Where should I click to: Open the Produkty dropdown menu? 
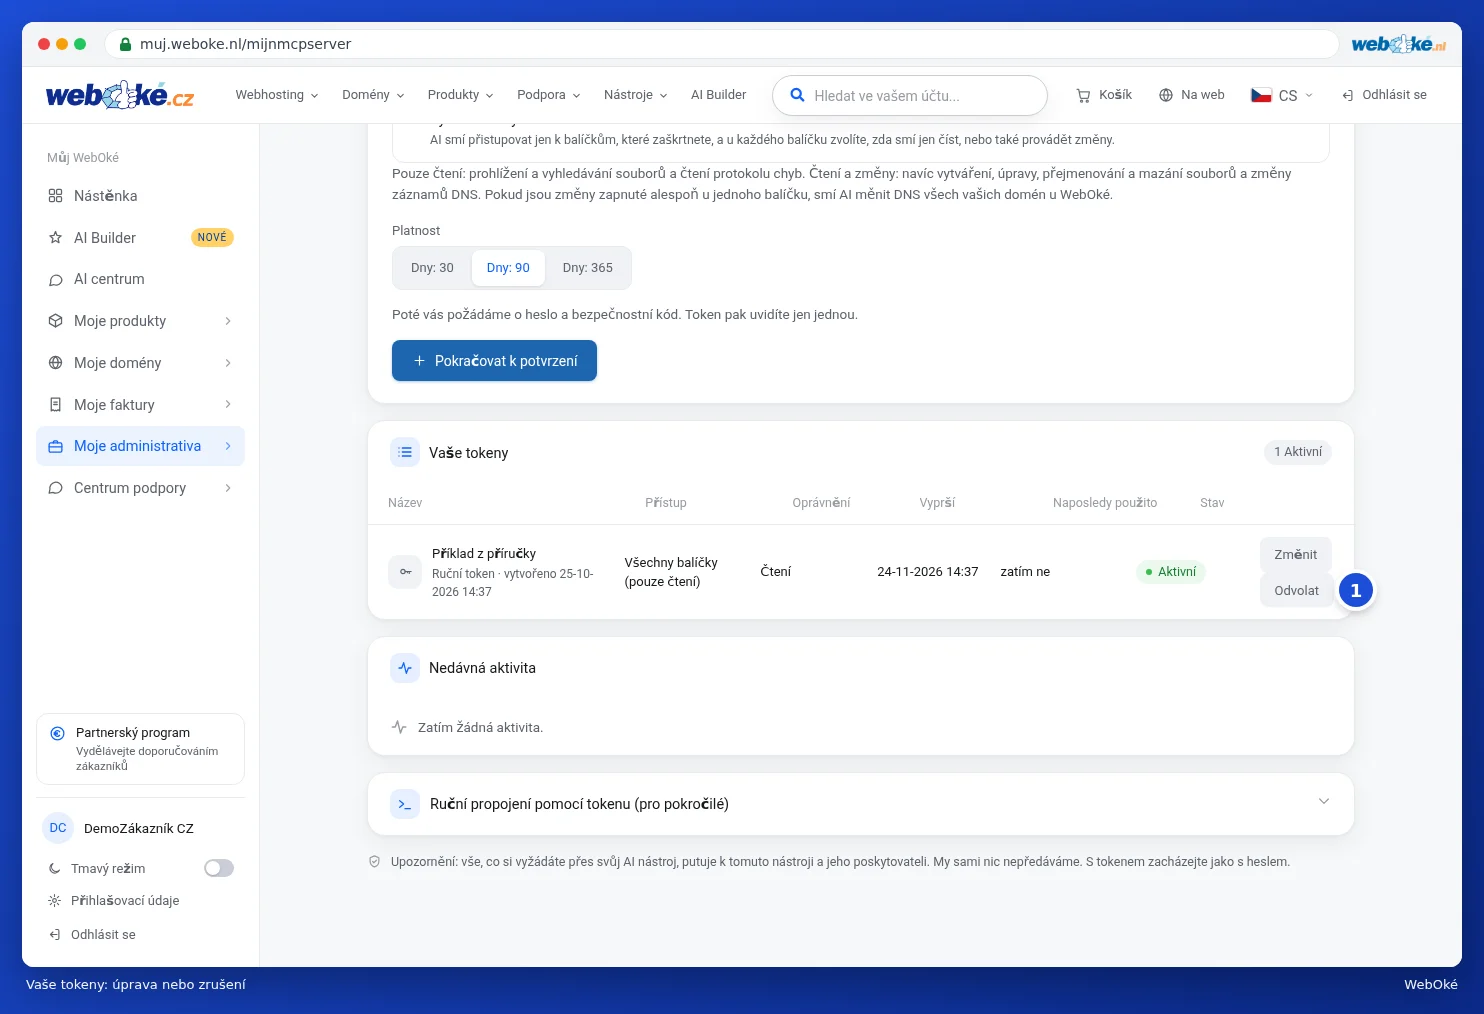(x=460, y=95)
